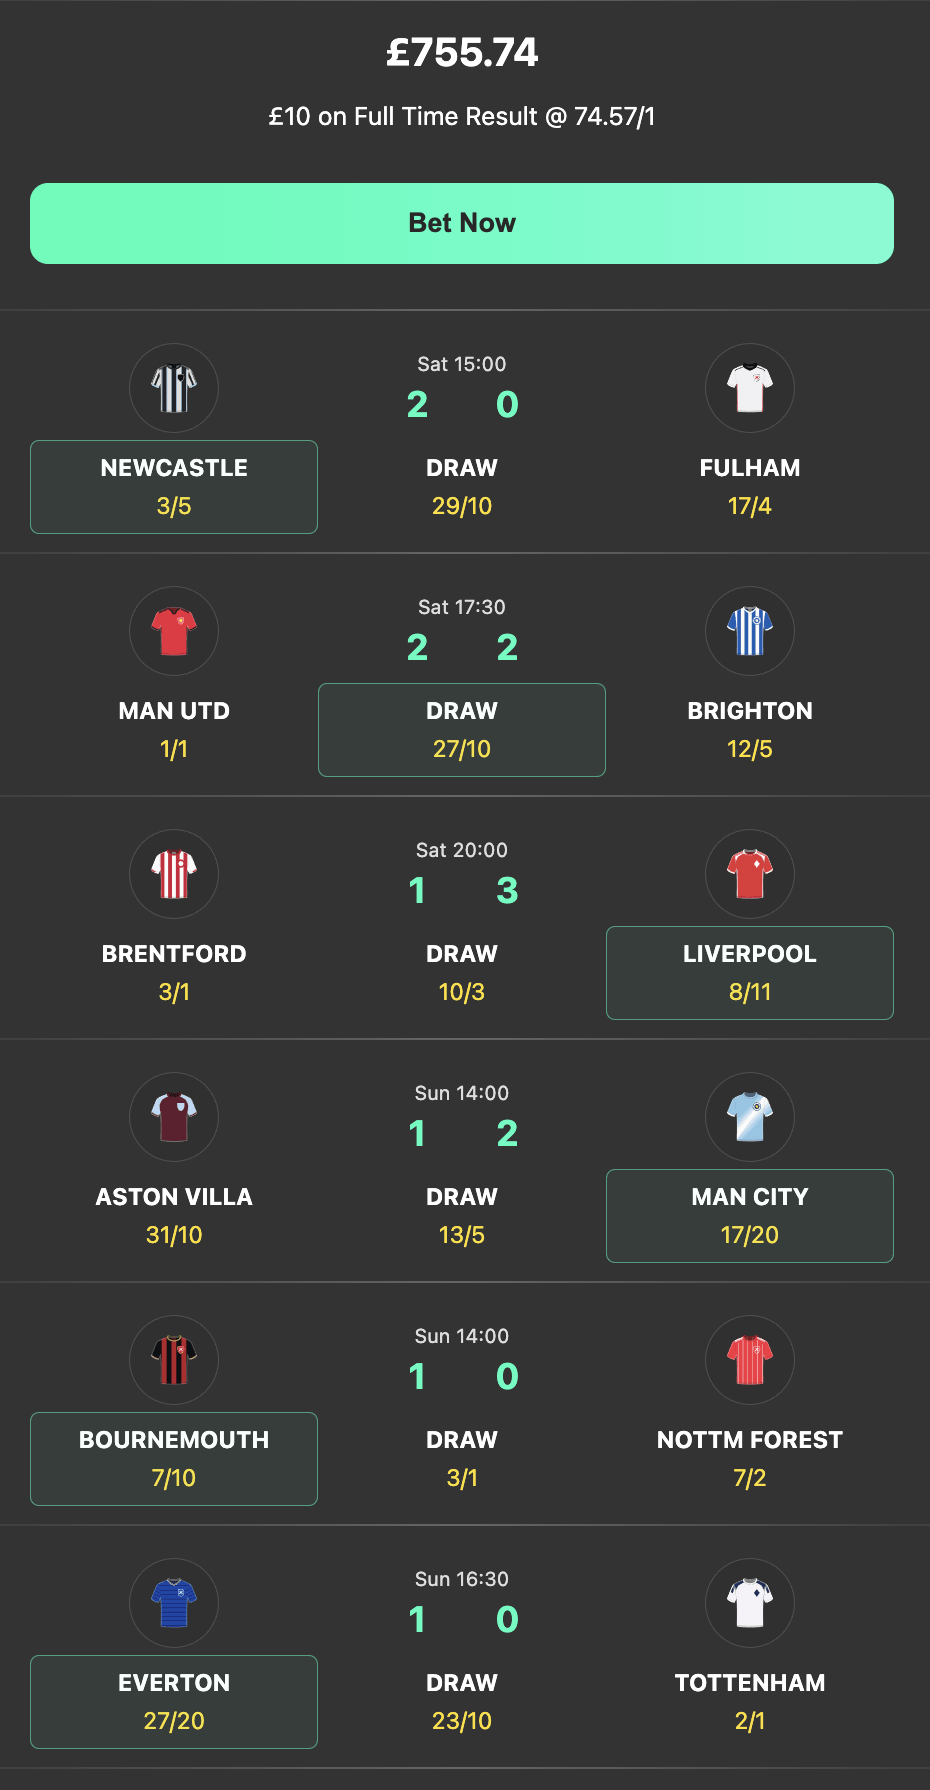
Task: Click the £755.74 returns amount
Action: (462, 53)
